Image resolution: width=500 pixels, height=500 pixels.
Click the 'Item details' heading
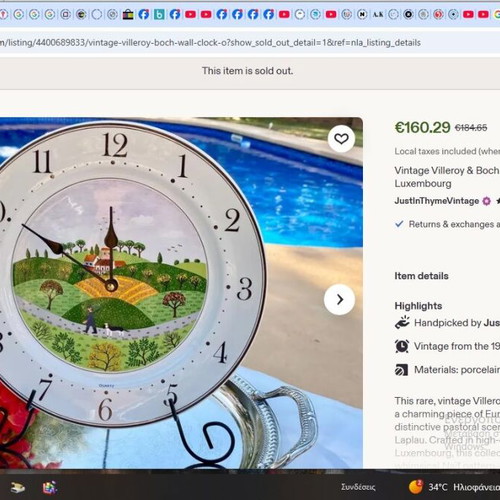click(x=421, y=276)
